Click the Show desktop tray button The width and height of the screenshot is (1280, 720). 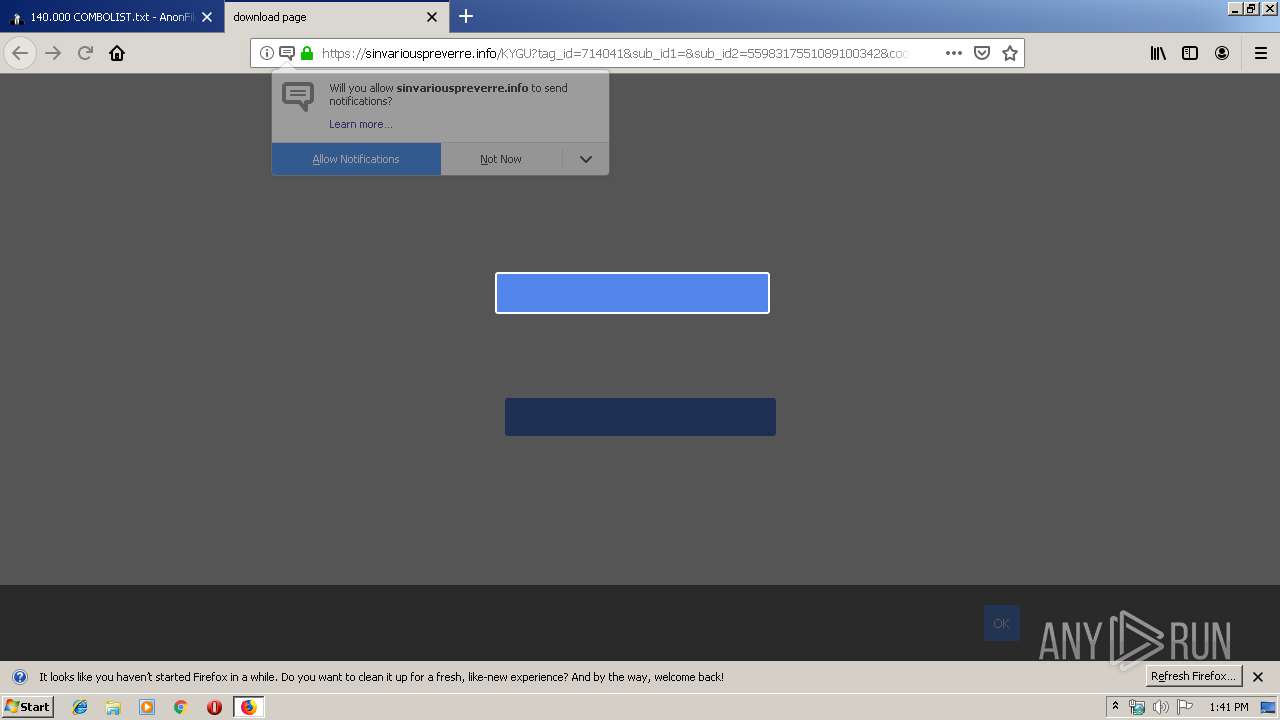point(1269,707)
